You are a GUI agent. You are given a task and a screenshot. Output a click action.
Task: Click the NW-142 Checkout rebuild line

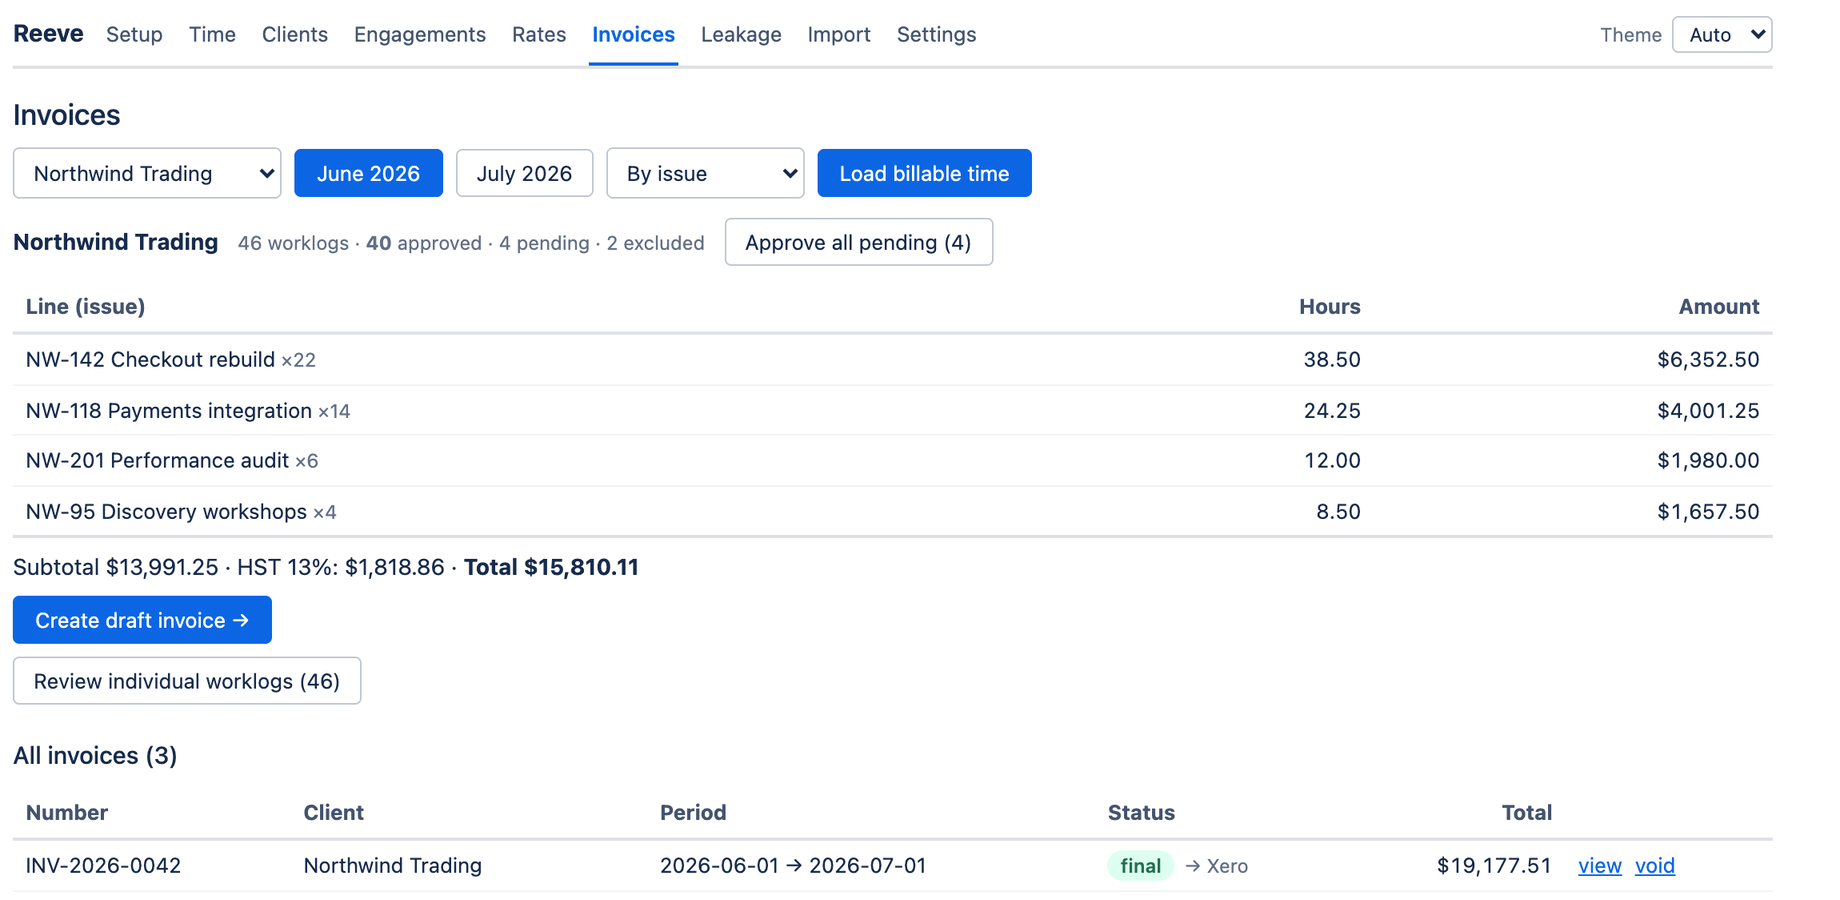pos(892,359)
